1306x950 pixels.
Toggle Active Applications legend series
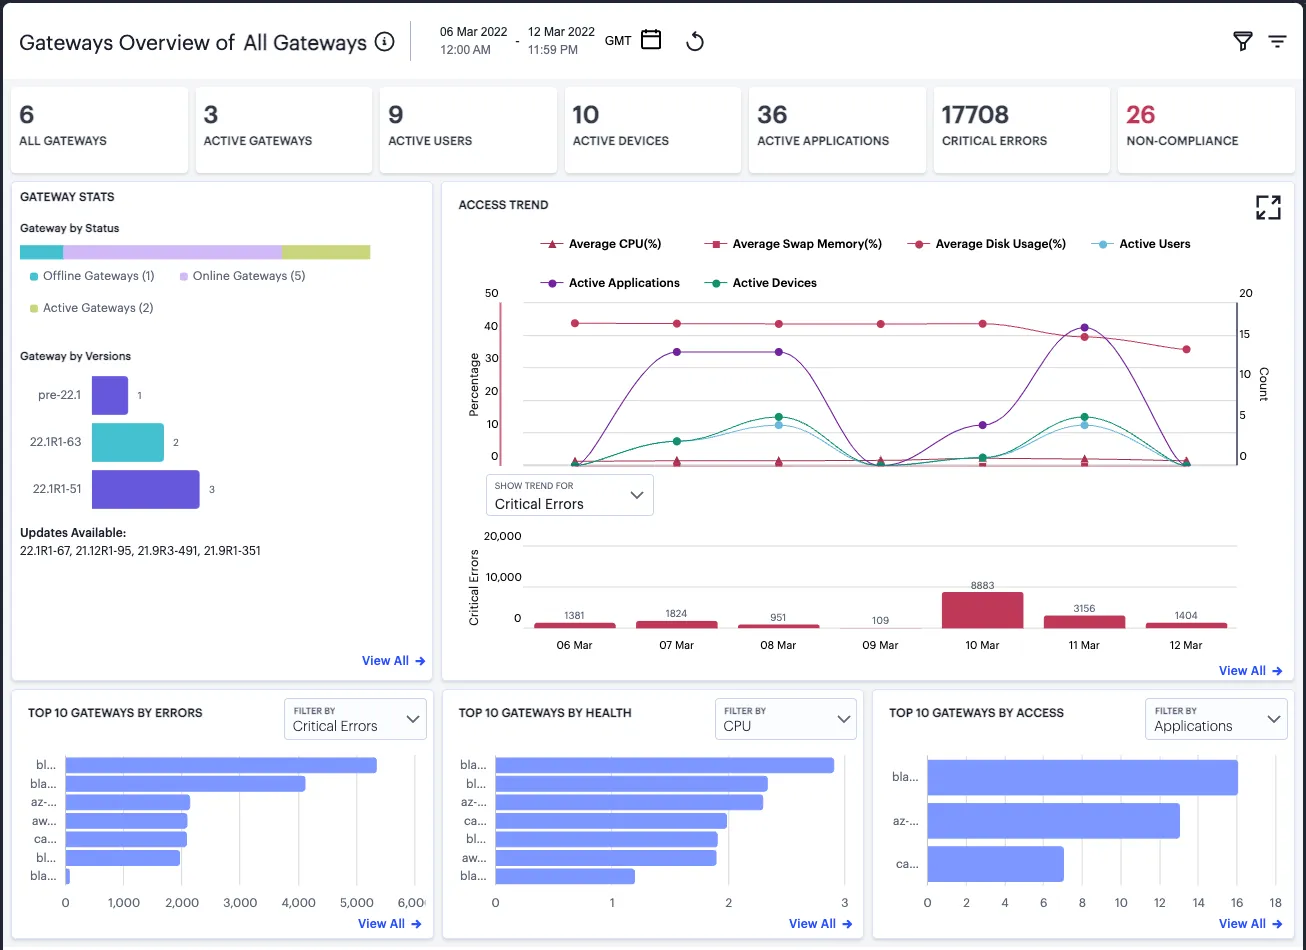pyautogui.click(x=610, y=283)
